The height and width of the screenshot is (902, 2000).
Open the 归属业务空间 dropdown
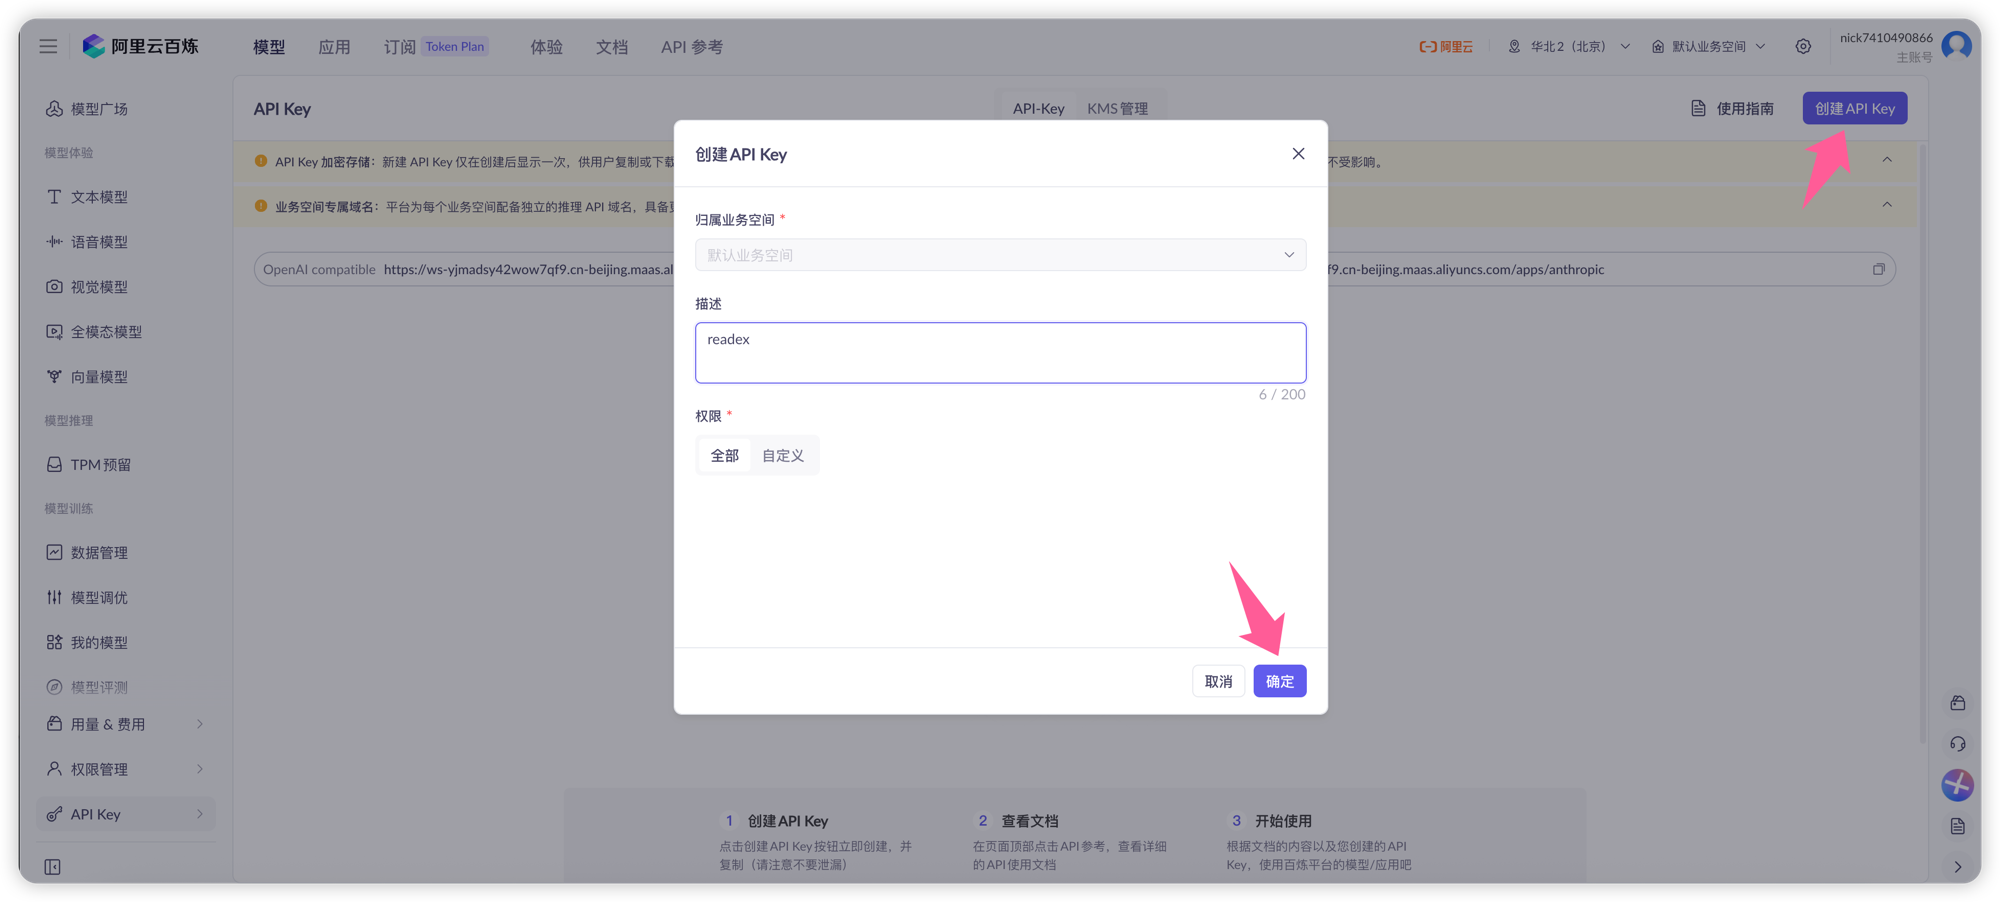tap(1000, 255)
